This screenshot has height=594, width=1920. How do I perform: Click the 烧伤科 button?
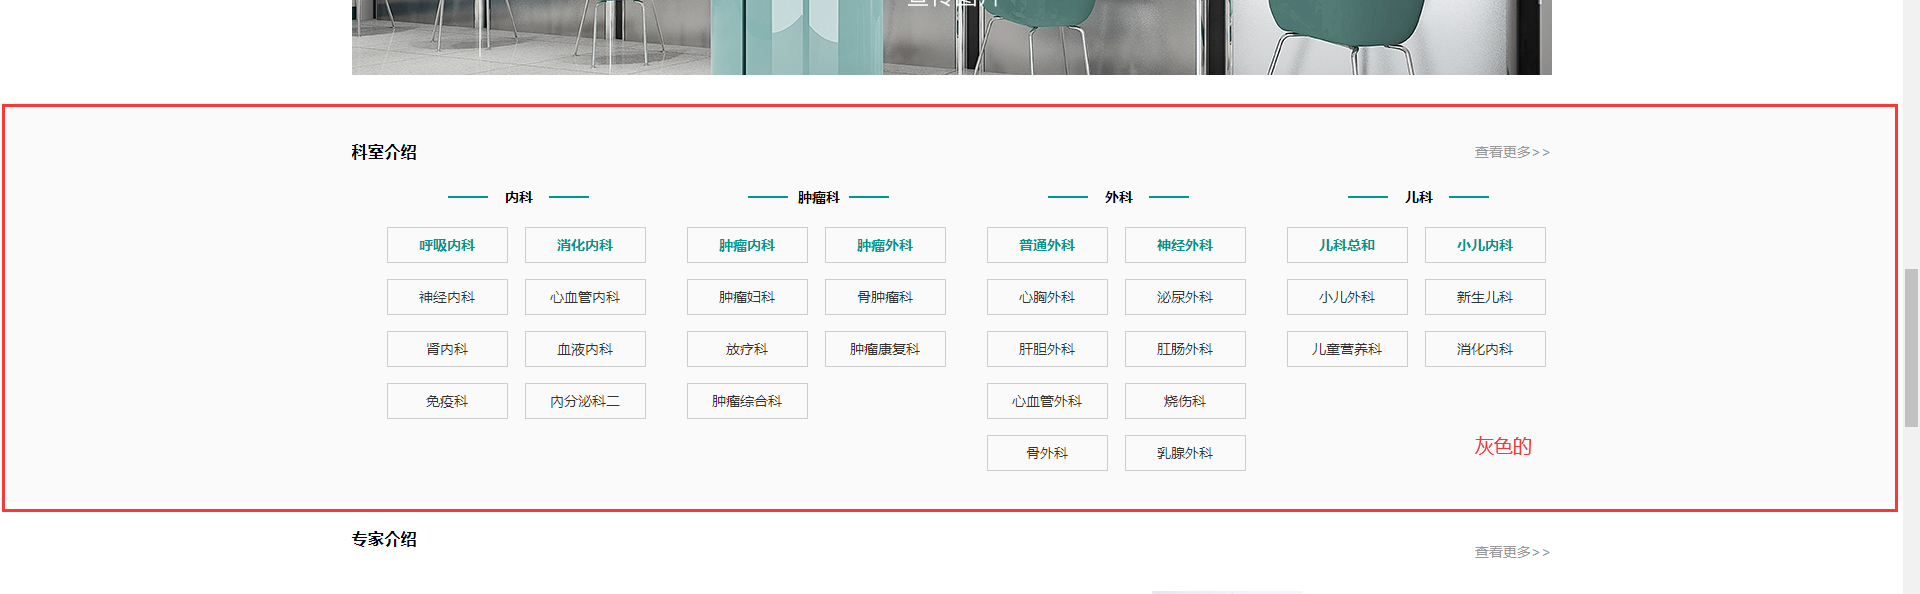pyautogui.click(x=1185, y=401)
